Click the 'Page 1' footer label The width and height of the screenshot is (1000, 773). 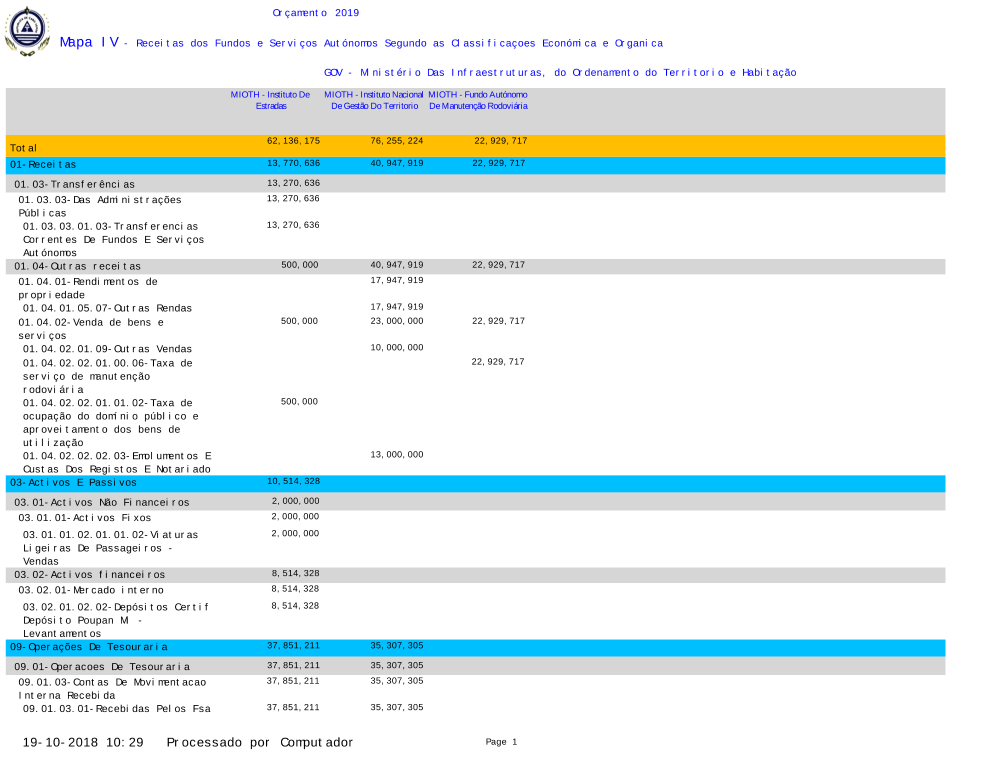[501, 742]
